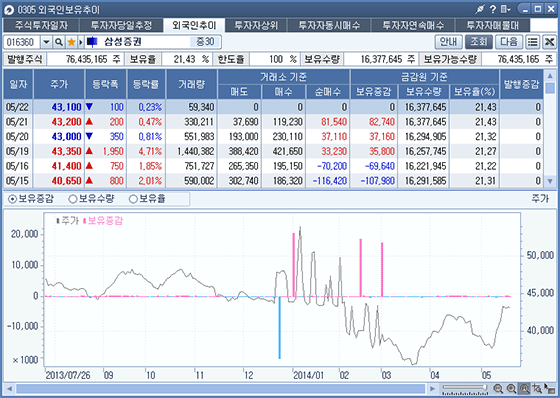
Task: Click the 다음 button
Action: click(x=509, y=42)
